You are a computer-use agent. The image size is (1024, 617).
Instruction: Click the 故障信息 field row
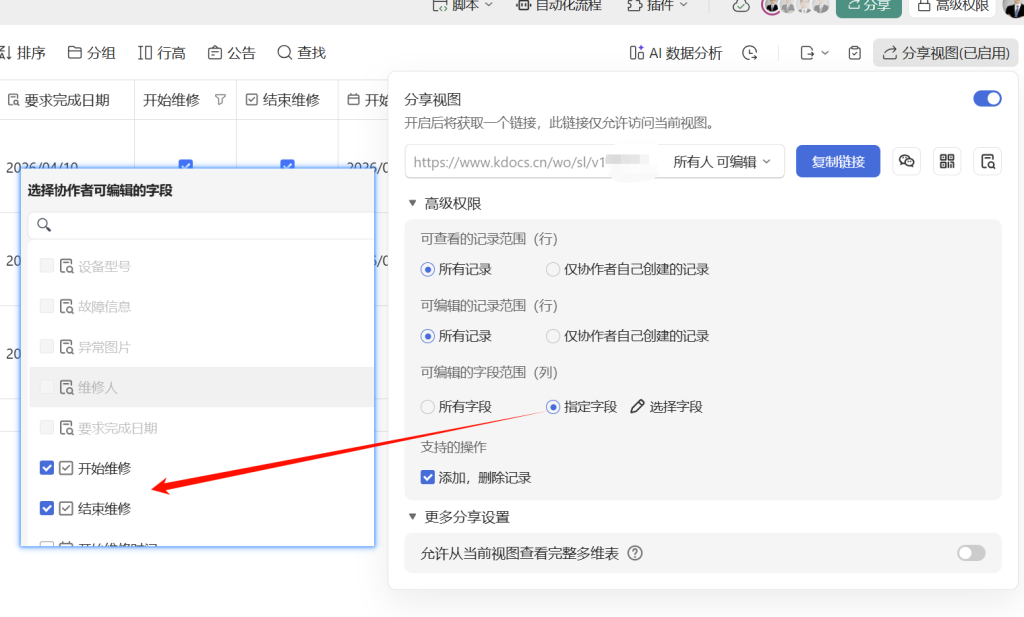(x=201, y=306)
